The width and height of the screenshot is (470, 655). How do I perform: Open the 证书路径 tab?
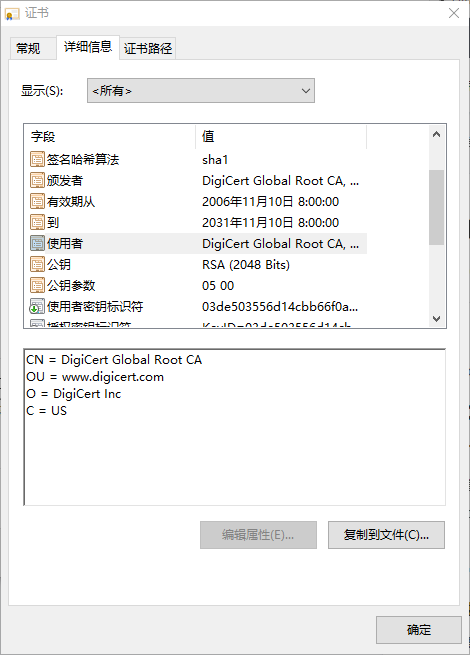click(148, 48)
